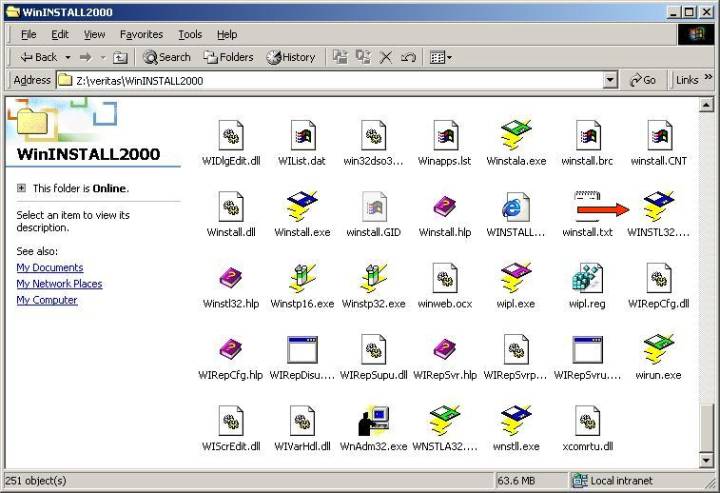Click the scrollbar up arrow
720x493 pixels.
[x=706, y=105]
